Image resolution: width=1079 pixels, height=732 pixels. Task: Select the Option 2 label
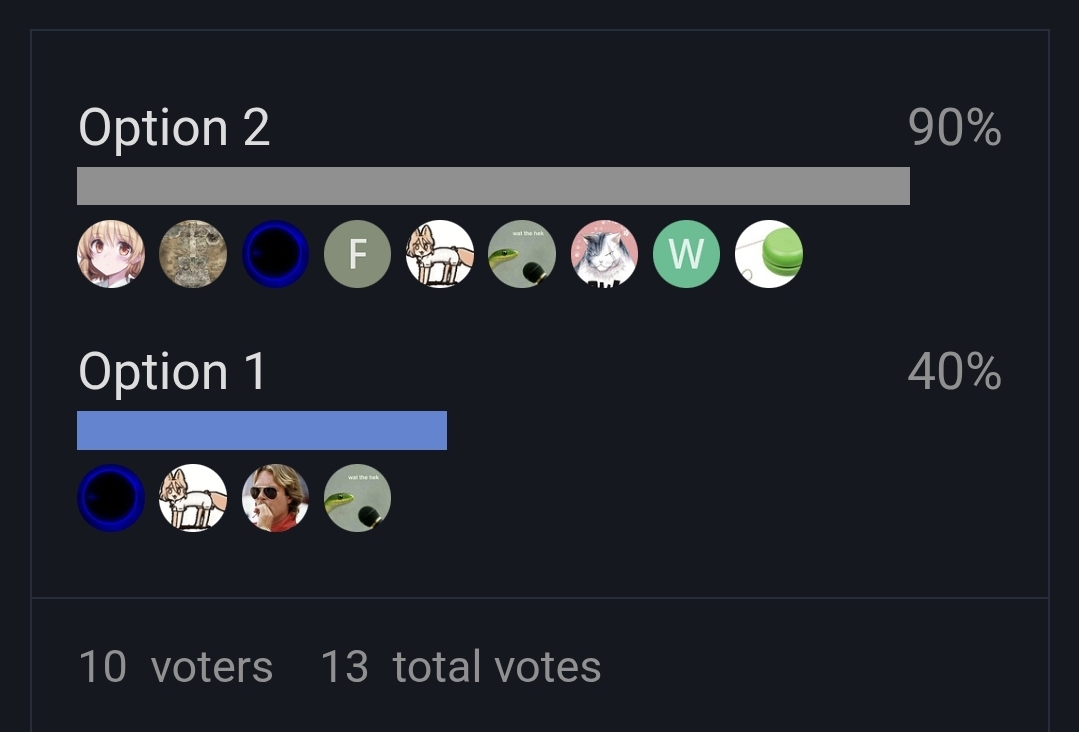(x=174, y=129)
